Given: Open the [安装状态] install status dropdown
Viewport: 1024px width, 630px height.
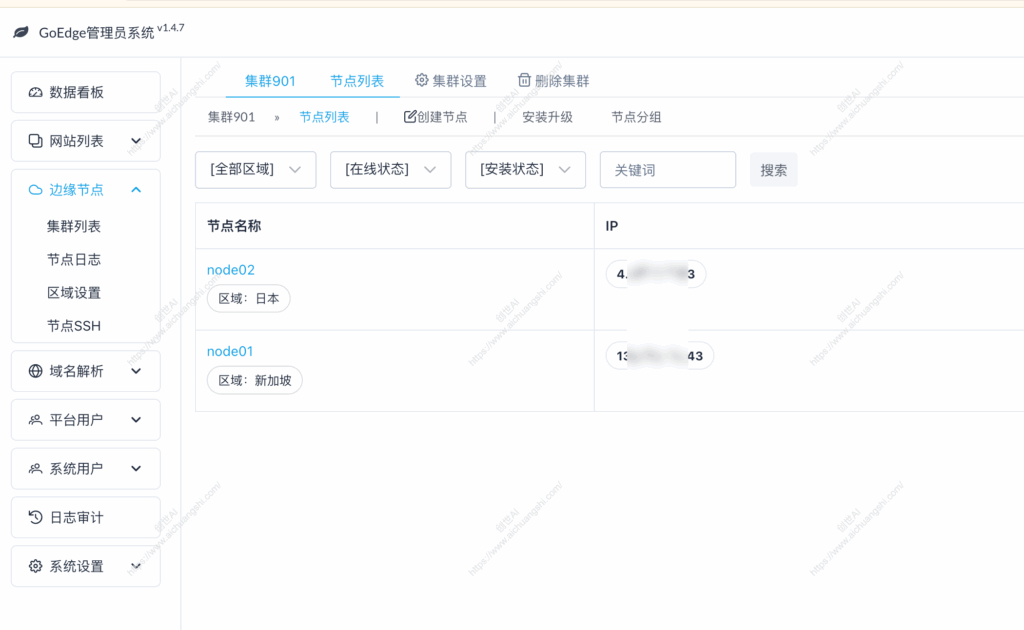Looking at the screenshot, I should pos(525,170).
